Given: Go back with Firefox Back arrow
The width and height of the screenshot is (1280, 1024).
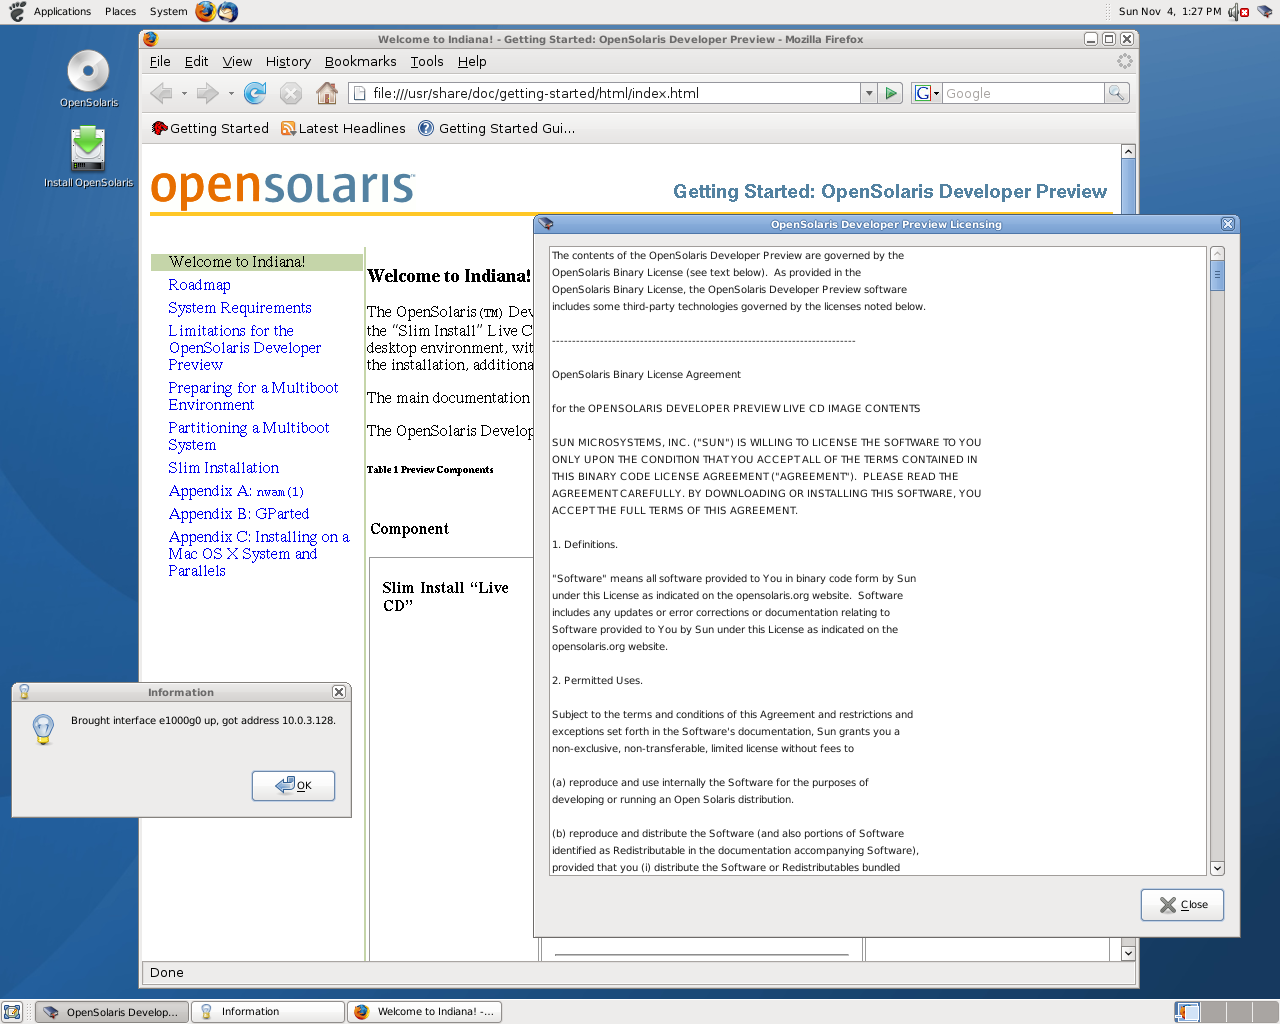Looking at the screenshot, I should pyautogui.click(x=161, y=93).
